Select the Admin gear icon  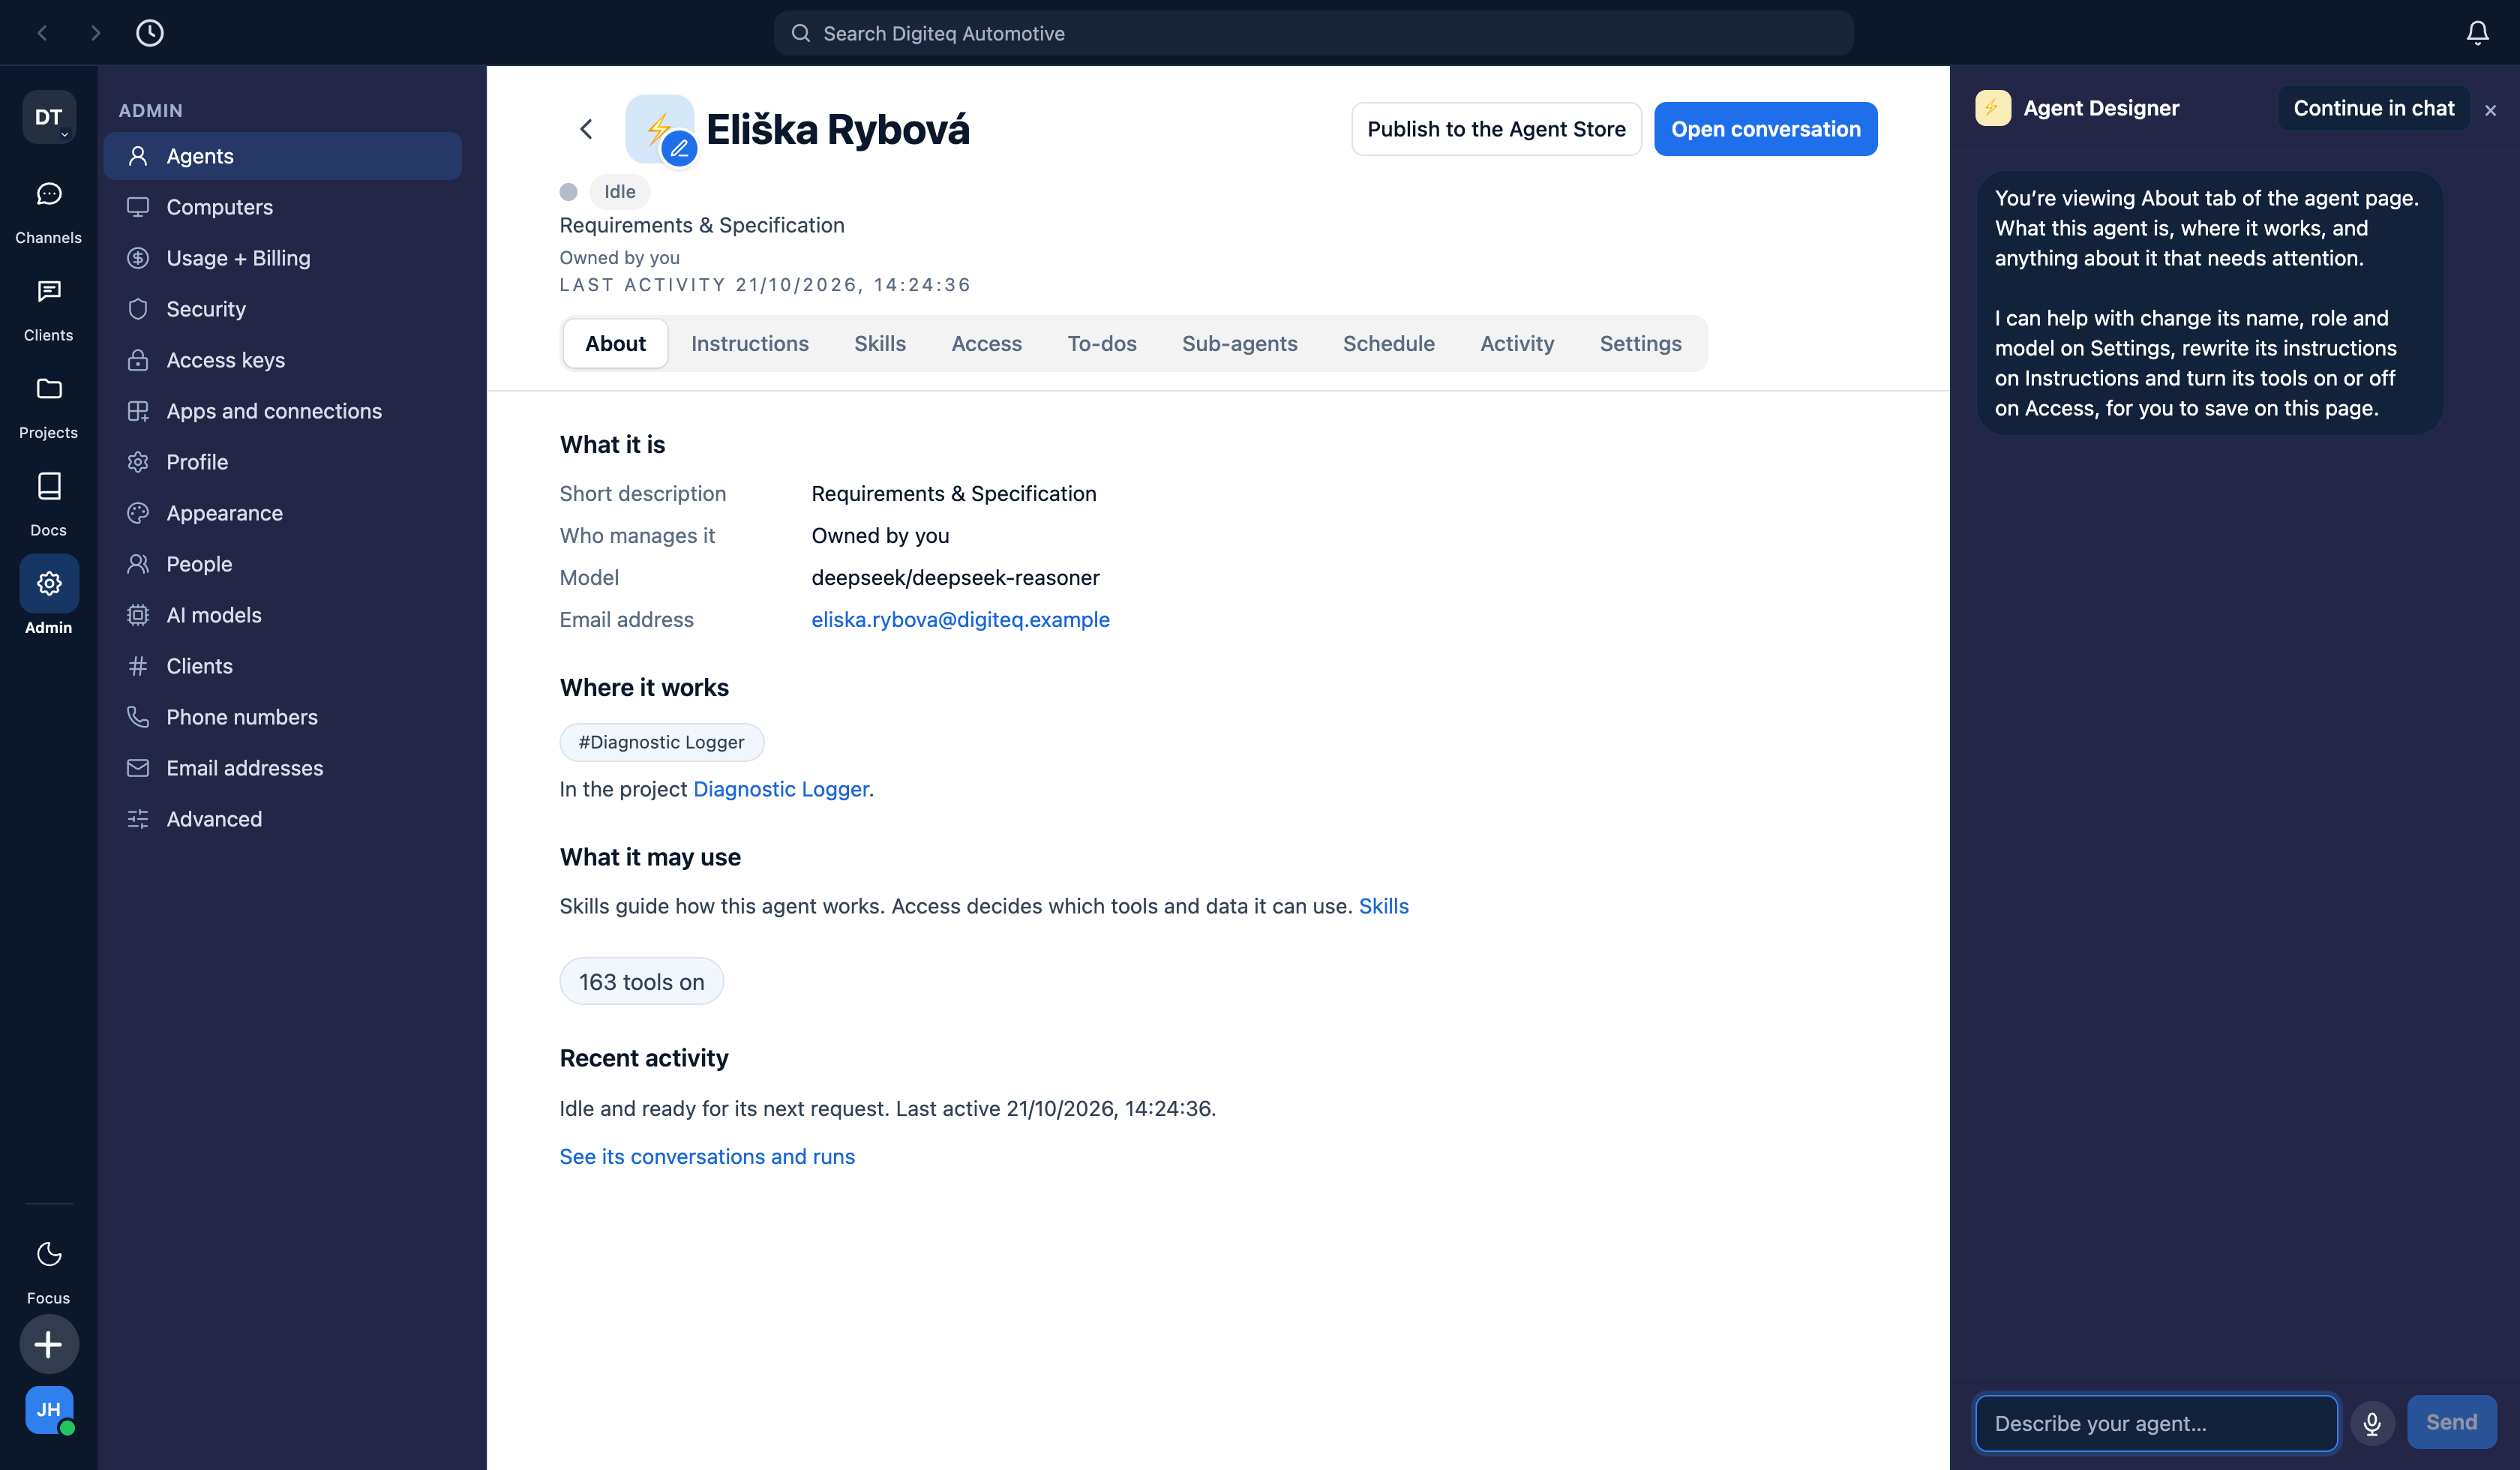coord(49,583)
